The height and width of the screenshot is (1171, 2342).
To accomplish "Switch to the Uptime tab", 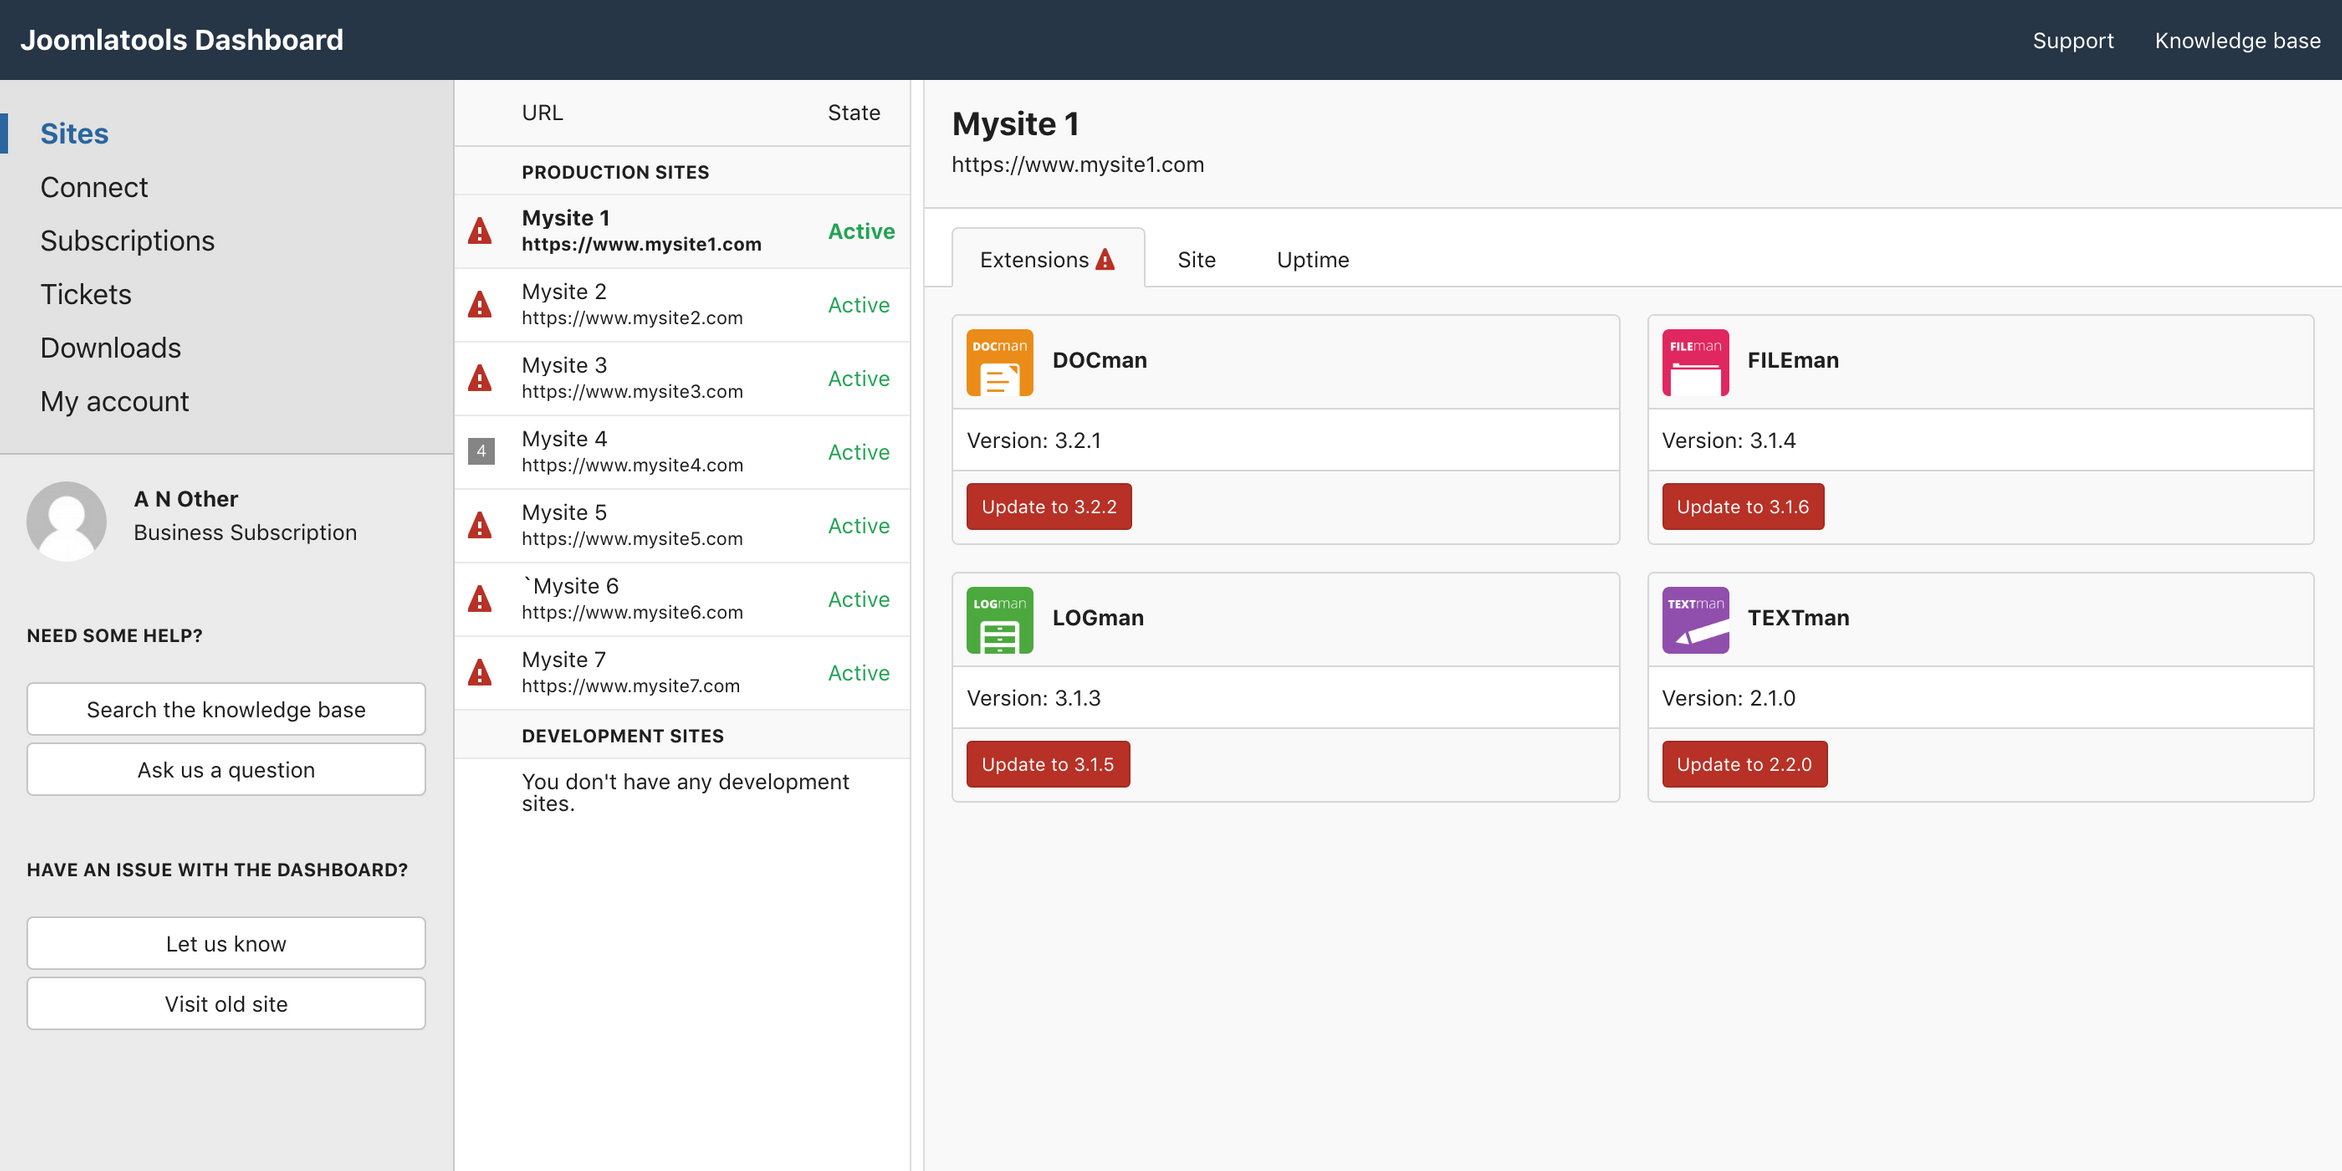I will [1313, 260].
